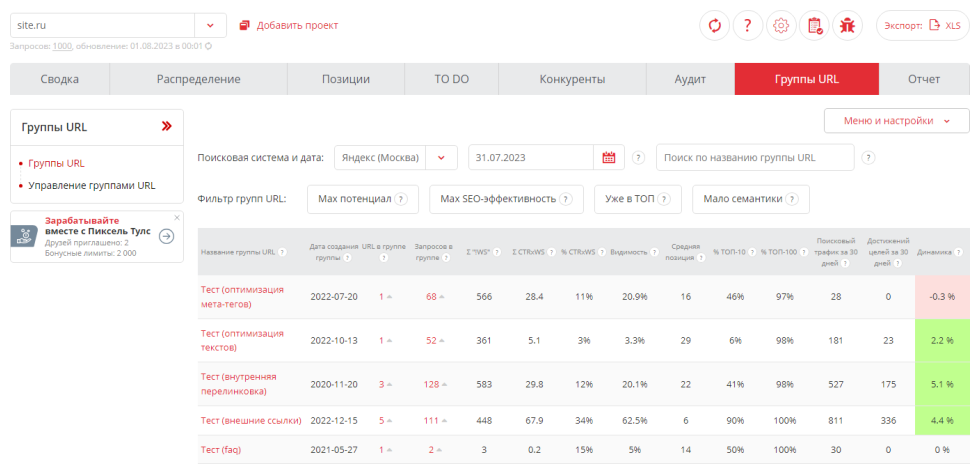
Task: Open Тест (оптимизация мета-тегов) group
Action: point(242,297)
